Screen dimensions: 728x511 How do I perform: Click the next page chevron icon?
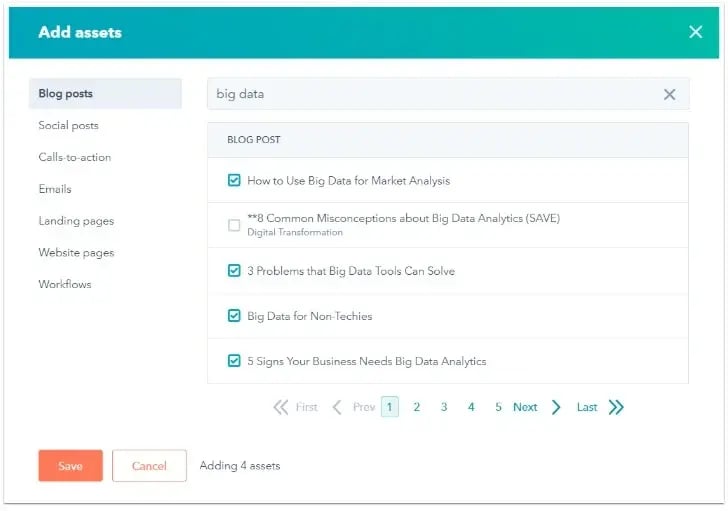click(556, 407)
